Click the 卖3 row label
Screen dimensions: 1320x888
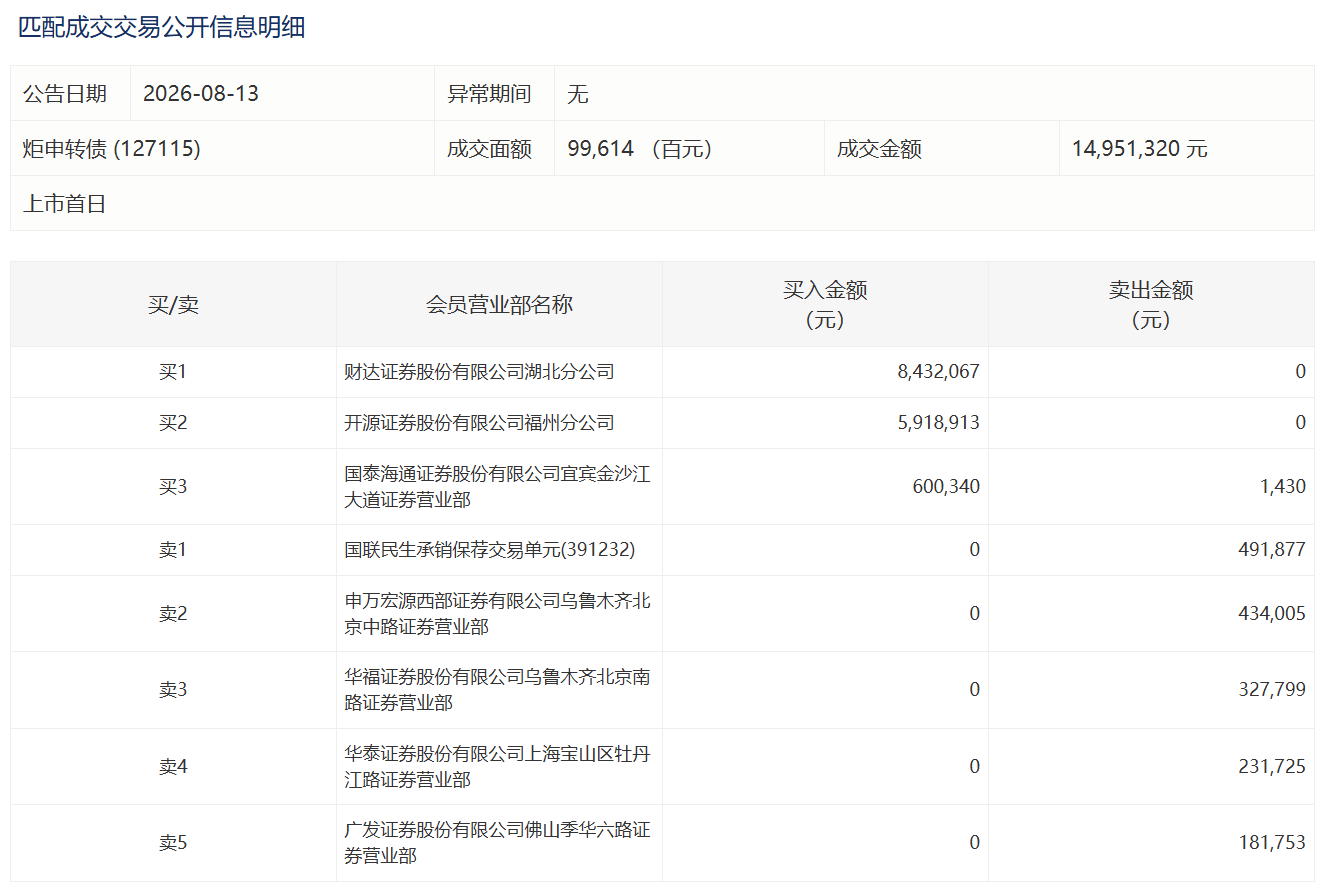pos(173,690)
